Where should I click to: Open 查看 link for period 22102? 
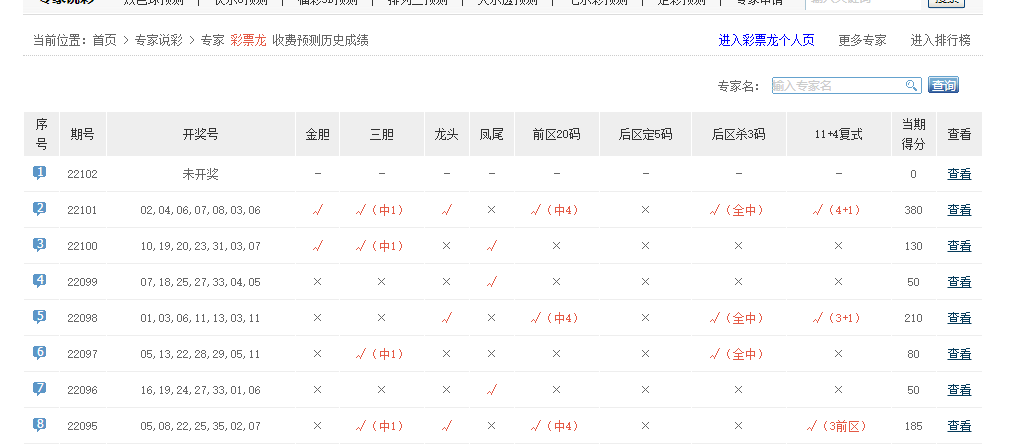tap(959, 174)
